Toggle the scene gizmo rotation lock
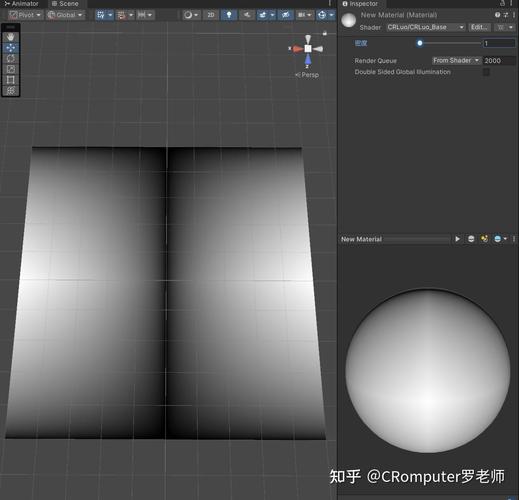 pos(325,33)
